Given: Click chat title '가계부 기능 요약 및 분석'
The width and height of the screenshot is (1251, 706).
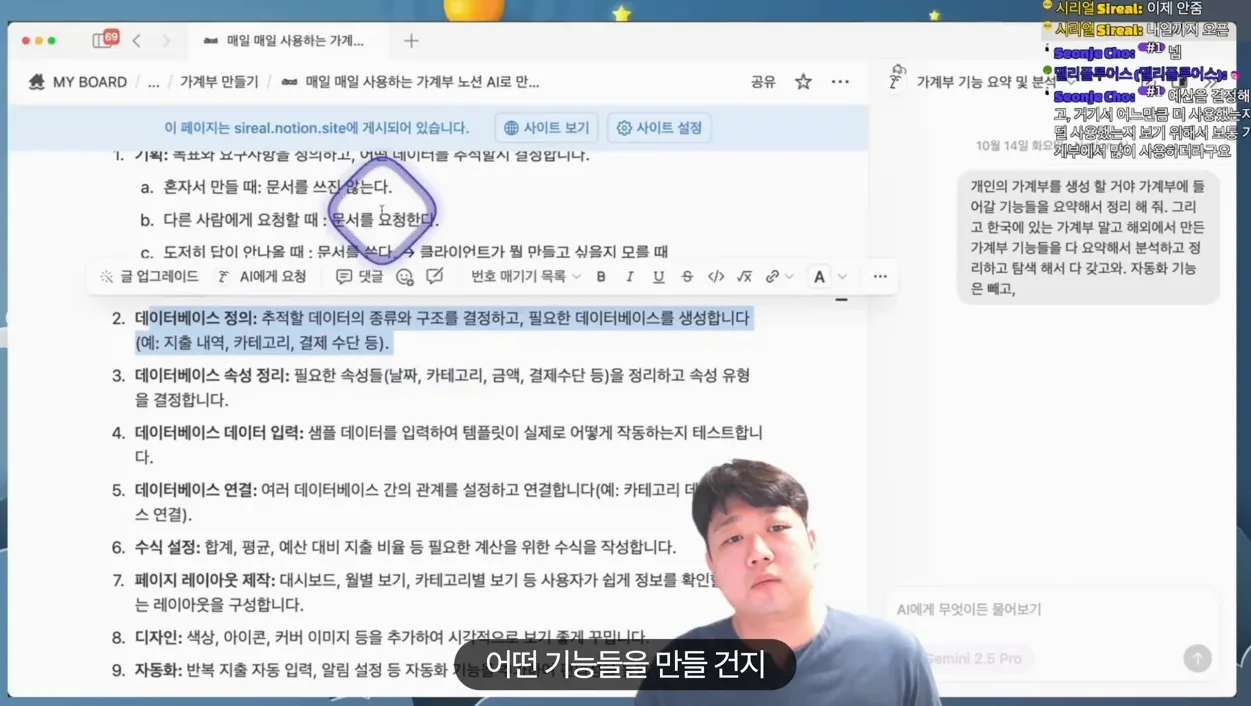Looking at the screenshot, I should tap(986, 82).
